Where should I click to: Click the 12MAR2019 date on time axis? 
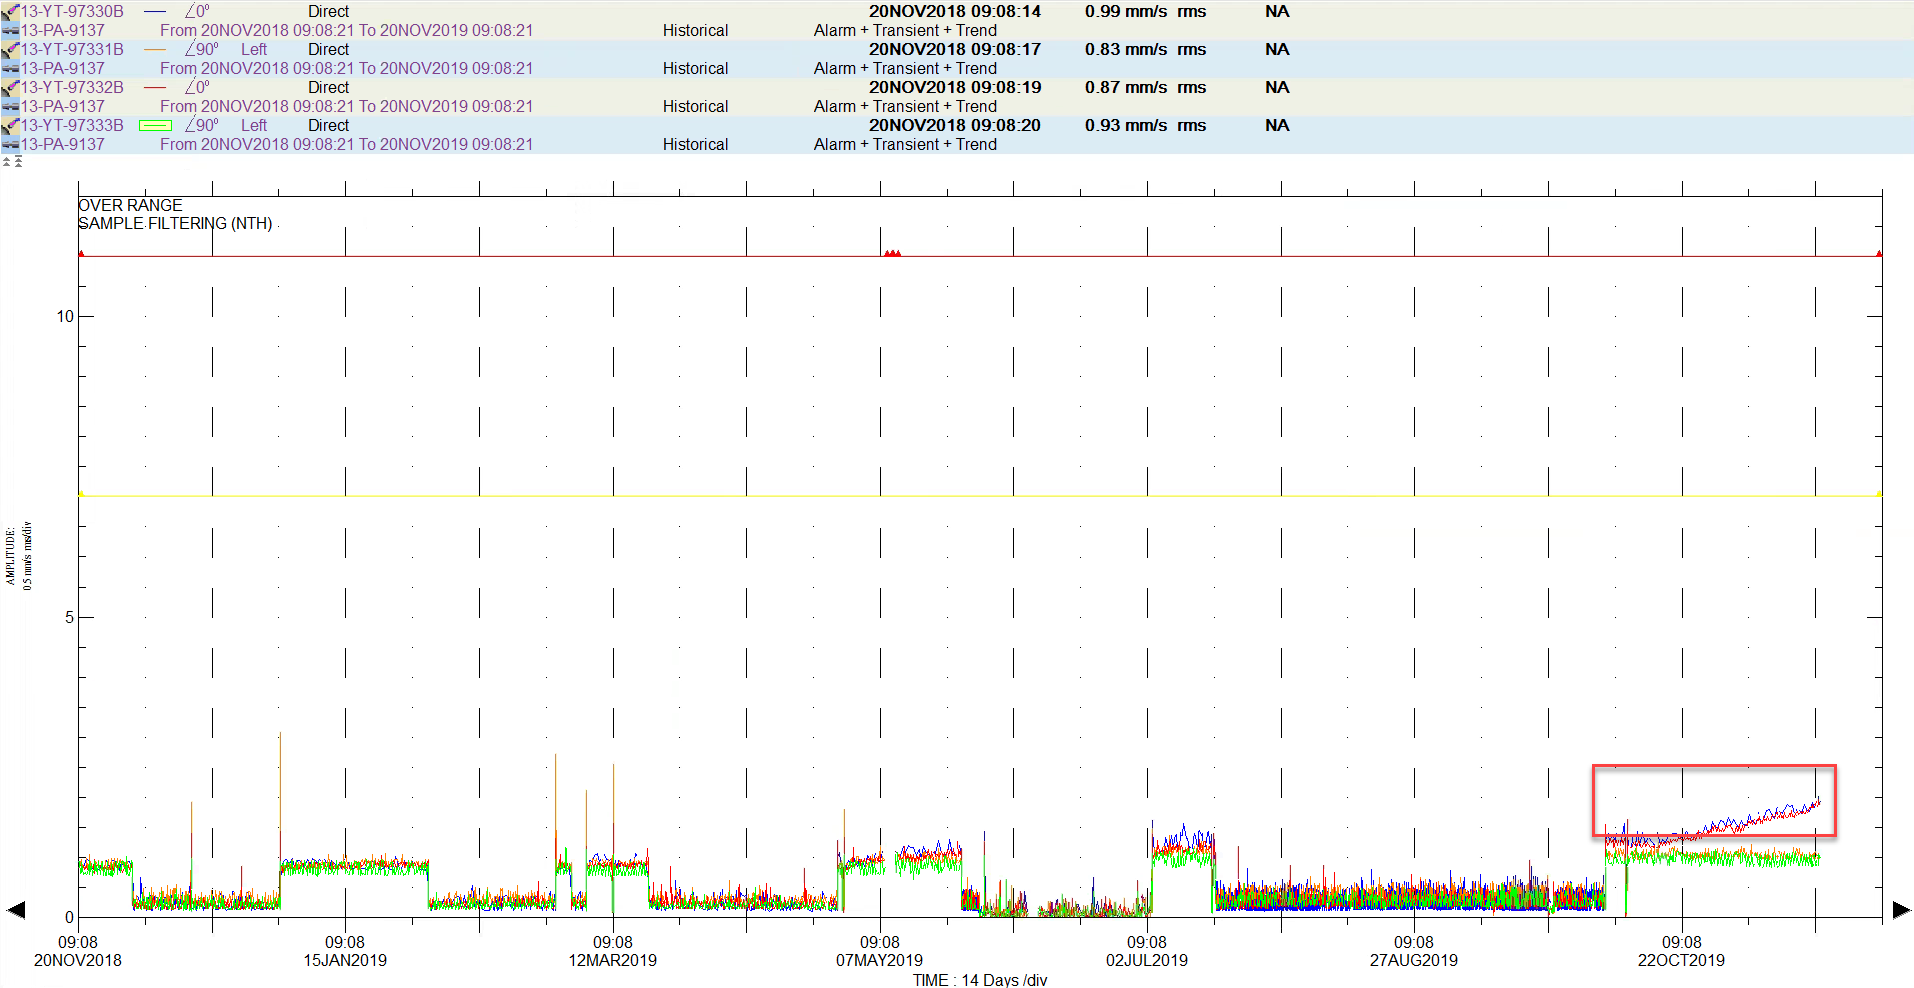pyautogui.click(x=613, y=960)
